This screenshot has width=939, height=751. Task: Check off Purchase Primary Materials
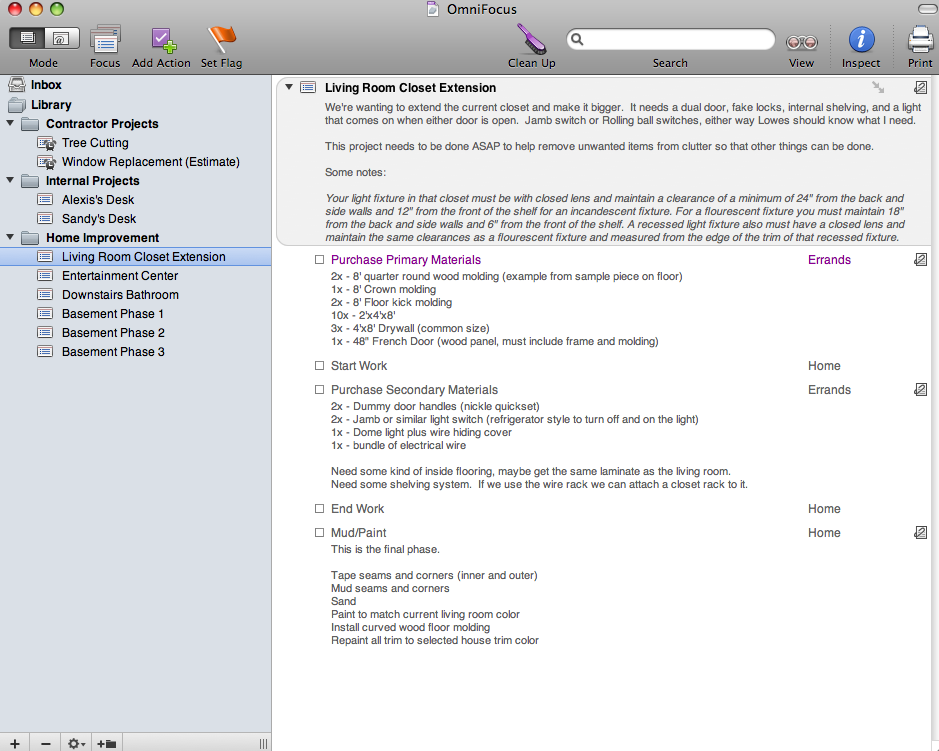click(319, 260)
